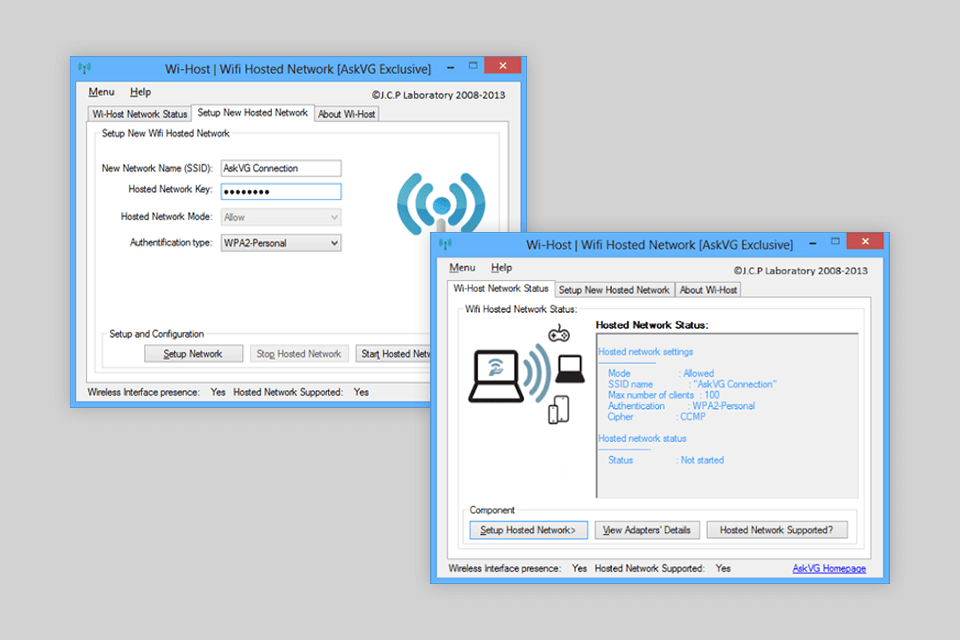
Task: Expand the Hosted Network Mode dropdown
Action: click(281, 217)
